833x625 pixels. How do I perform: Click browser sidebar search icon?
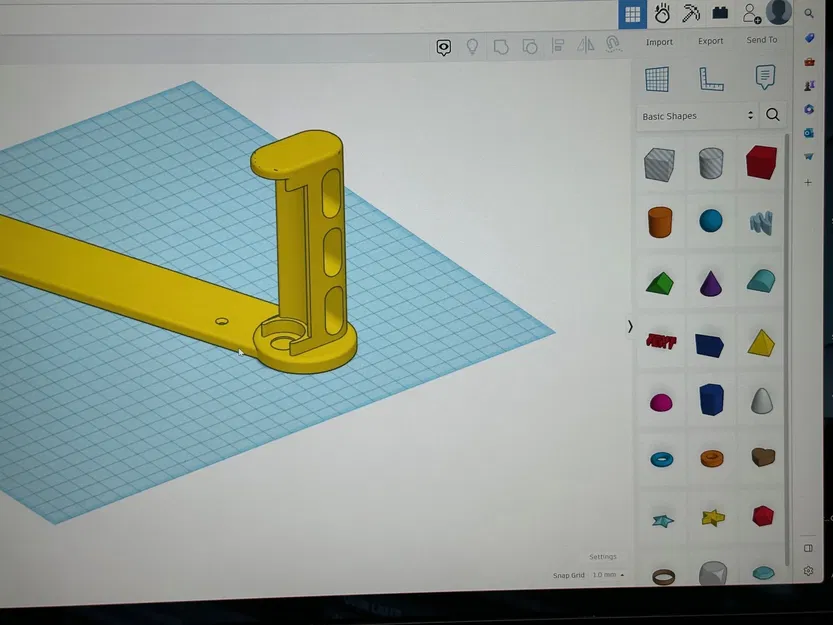click(x=809, y=14)
